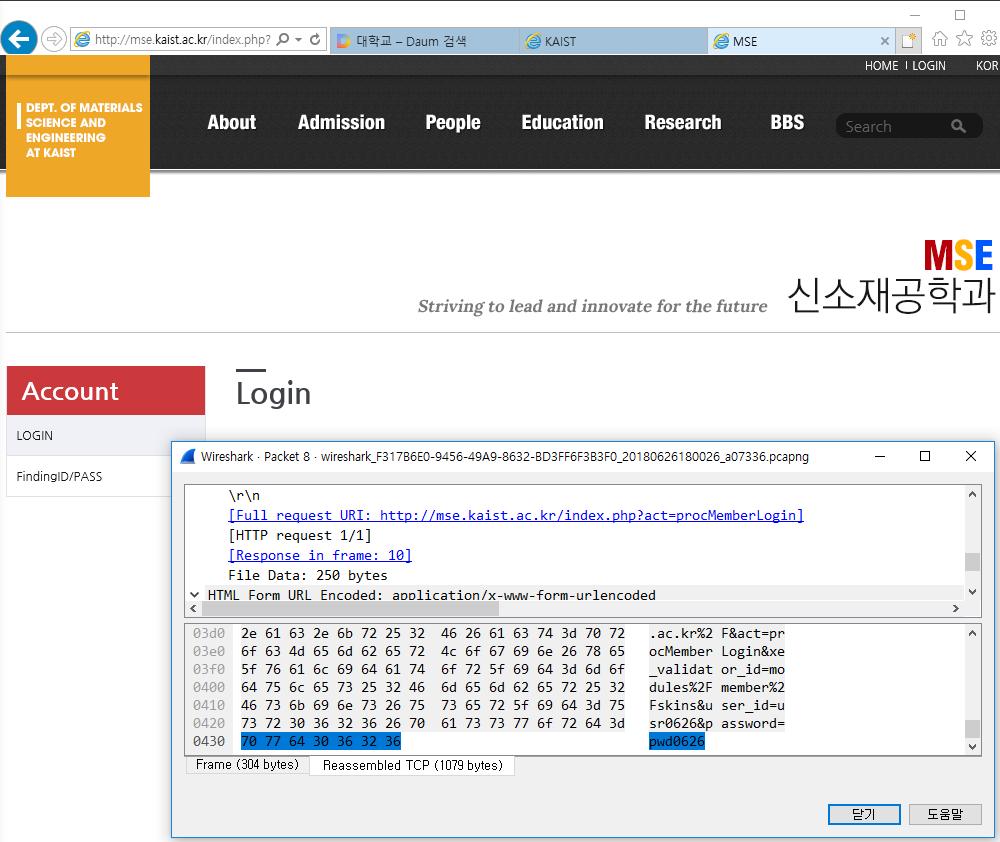Open favorites with the star icon

tap(964, 39)
